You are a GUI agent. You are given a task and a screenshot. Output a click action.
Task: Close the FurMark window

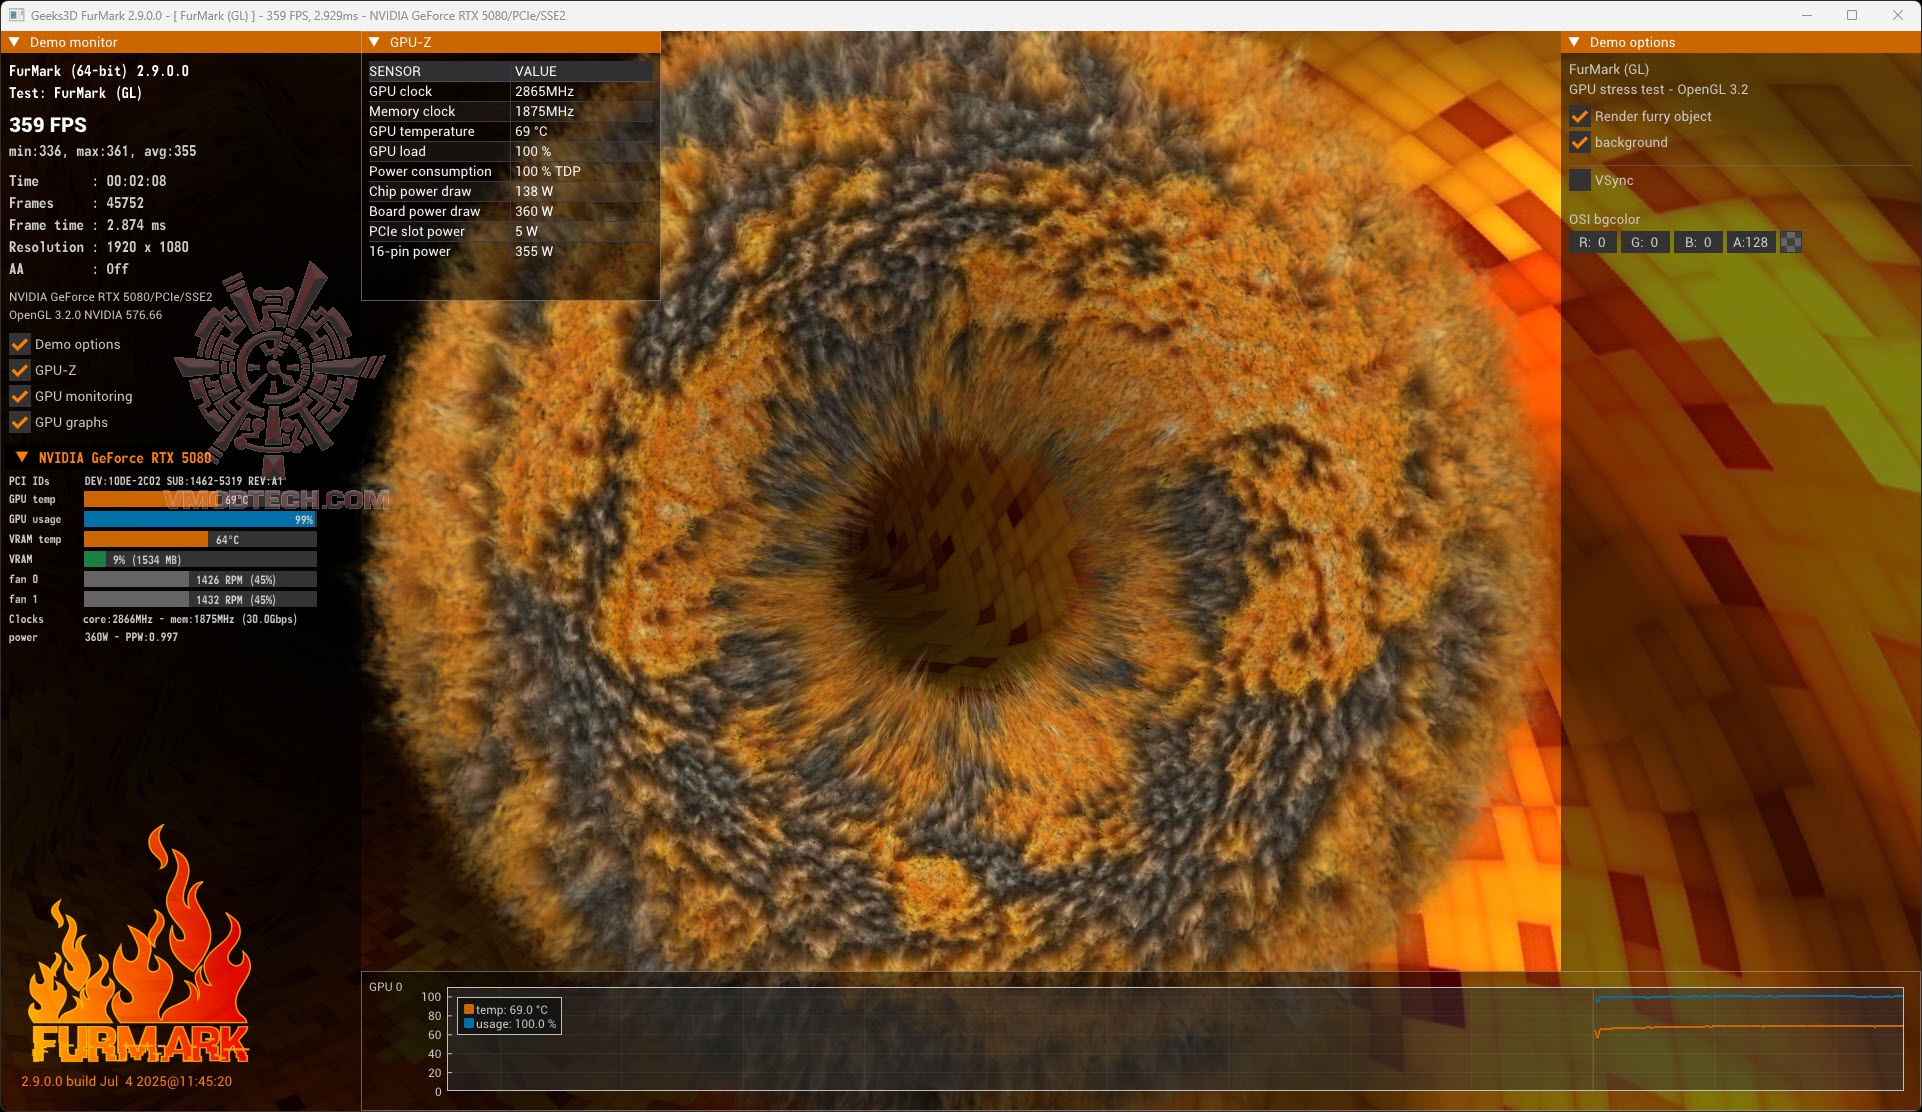1897,15
